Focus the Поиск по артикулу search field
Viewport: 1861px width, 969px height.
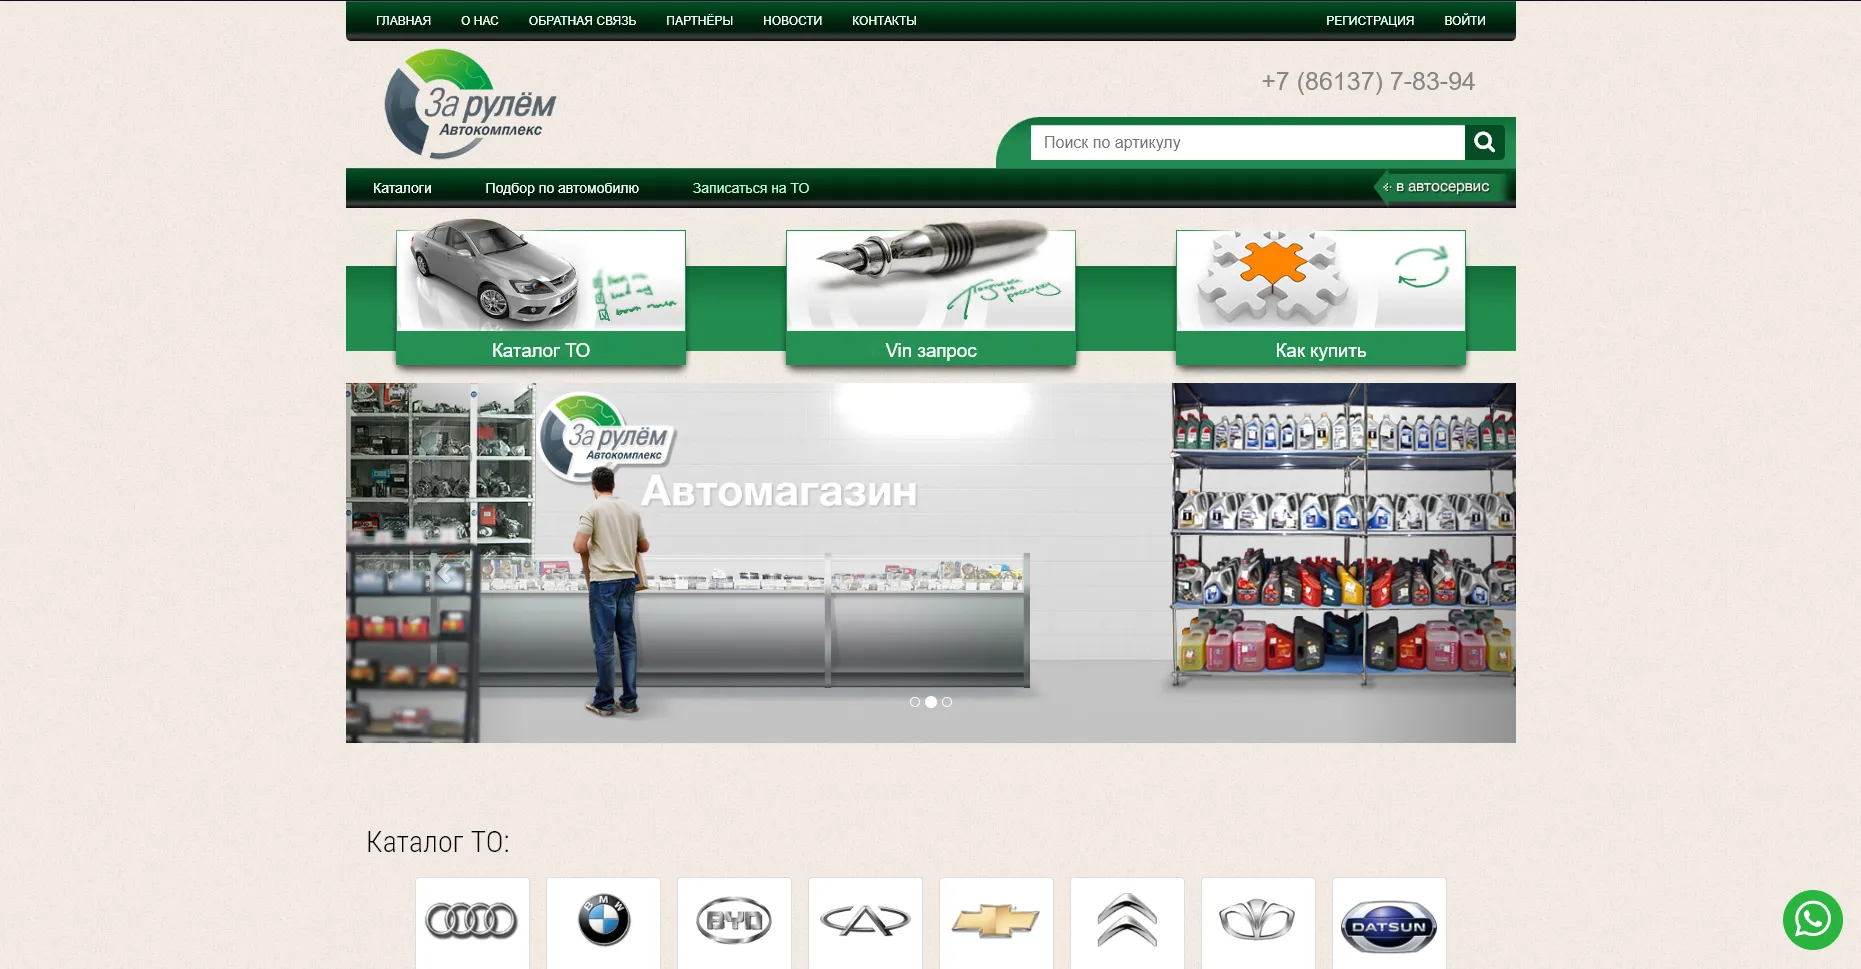click(1246, 142)
